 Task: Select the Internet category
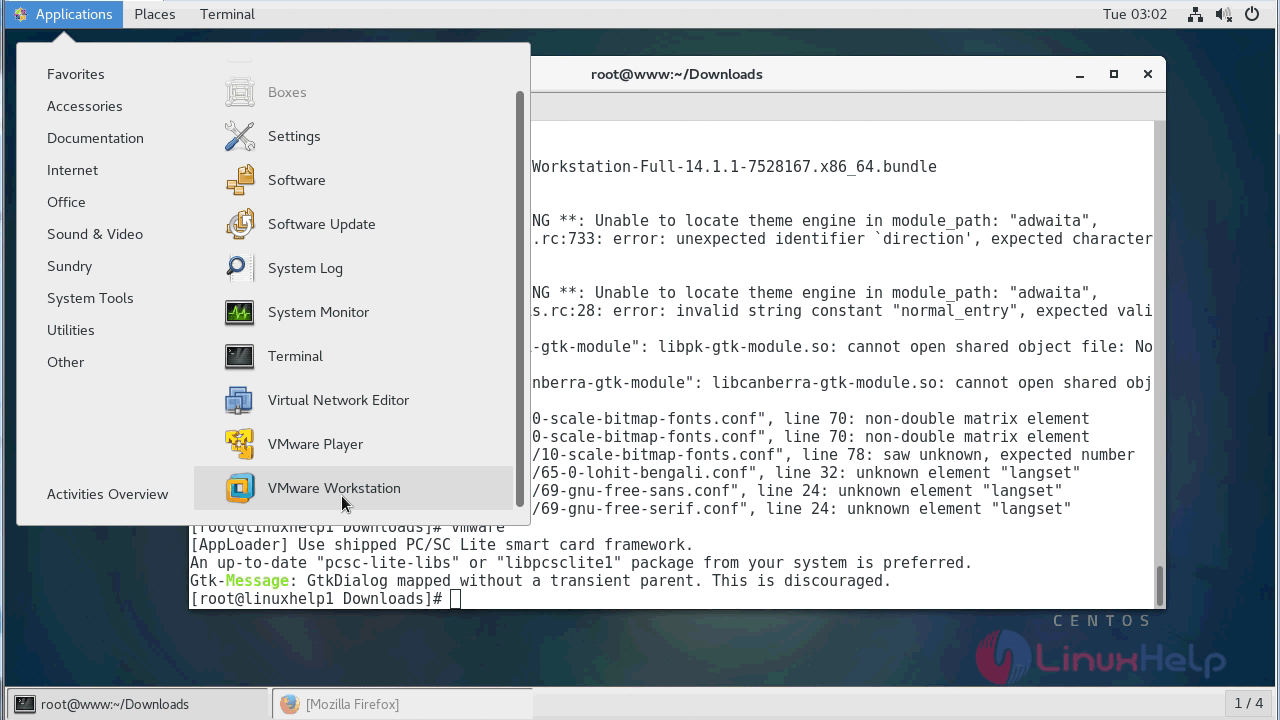[x=72, y=170]
